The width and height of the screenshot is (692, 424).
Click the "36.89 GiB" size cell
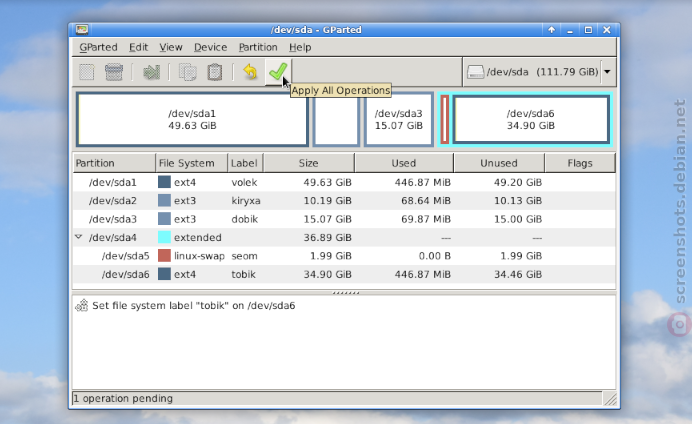tap(327, 237)
